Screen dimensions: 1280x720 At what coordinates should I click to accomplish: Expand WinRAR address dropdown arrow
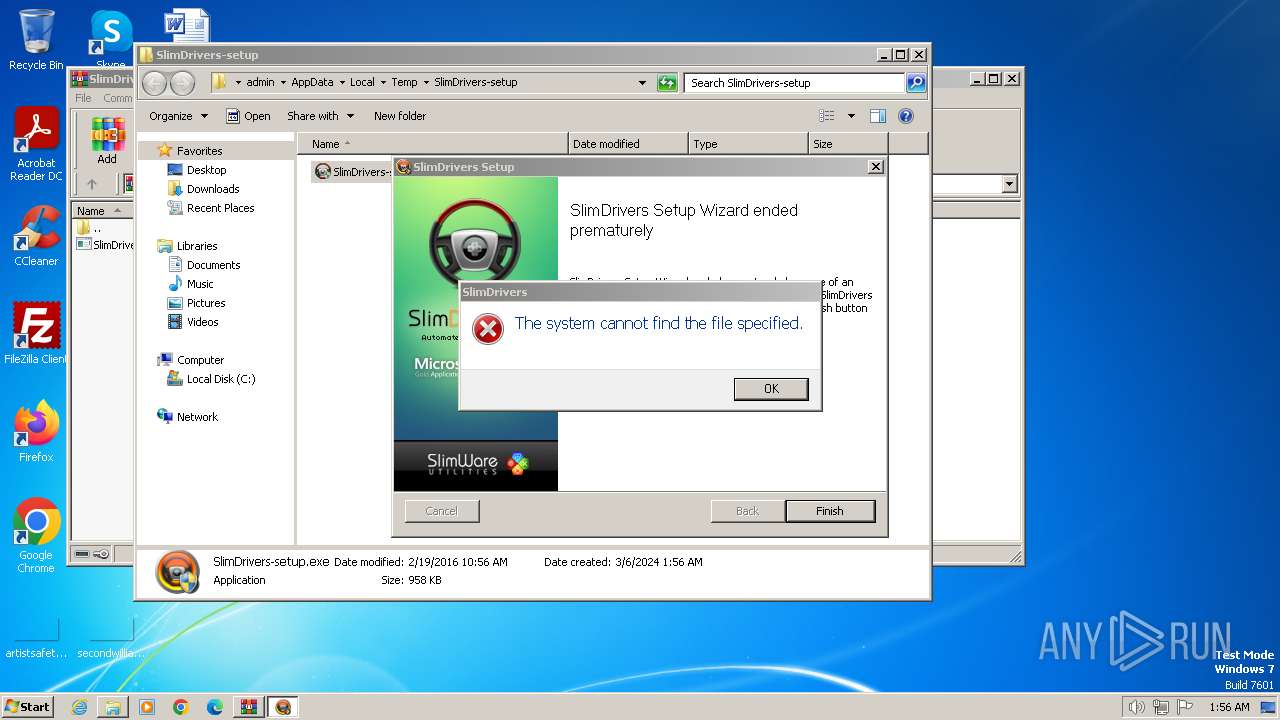(1008, 184)
